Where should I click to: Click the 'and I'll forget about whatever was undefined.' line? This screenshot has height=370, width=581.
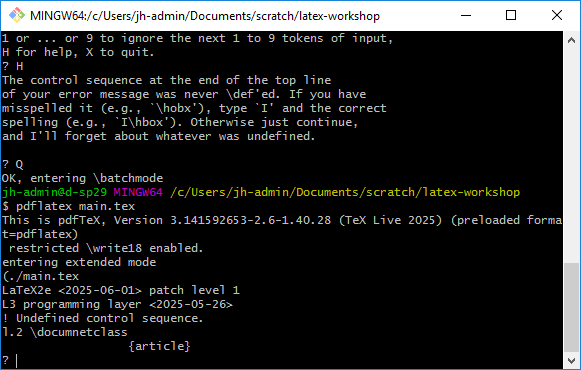159,136
